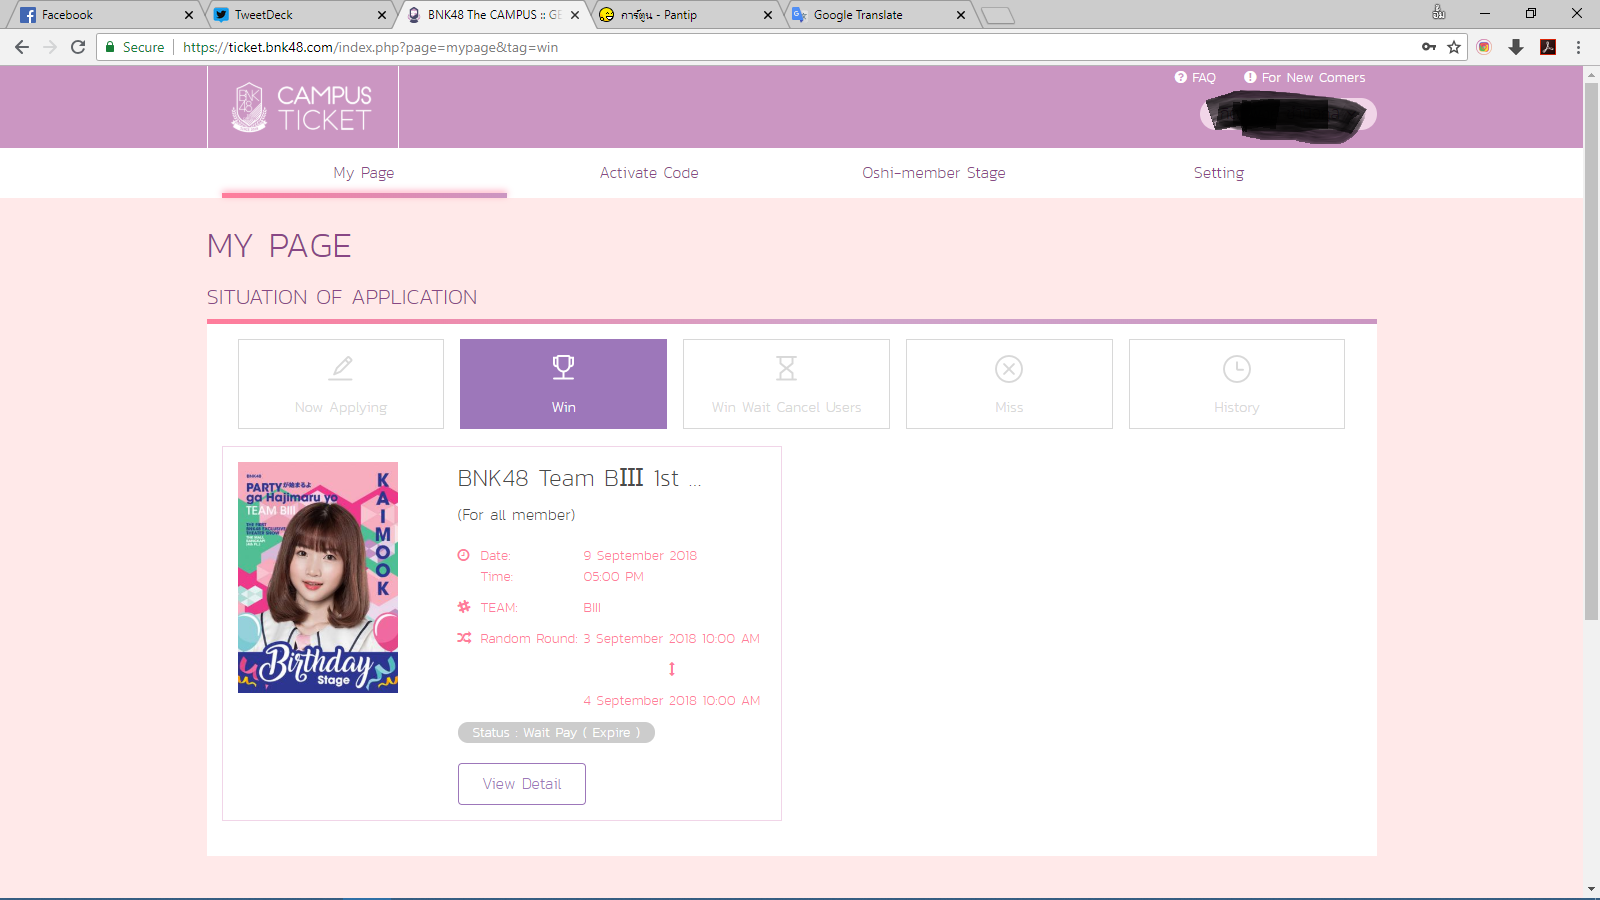Screen dimensions: 1600x900
Task: Click the date text '9 September 2018'
Action: [x=640, y=555]
